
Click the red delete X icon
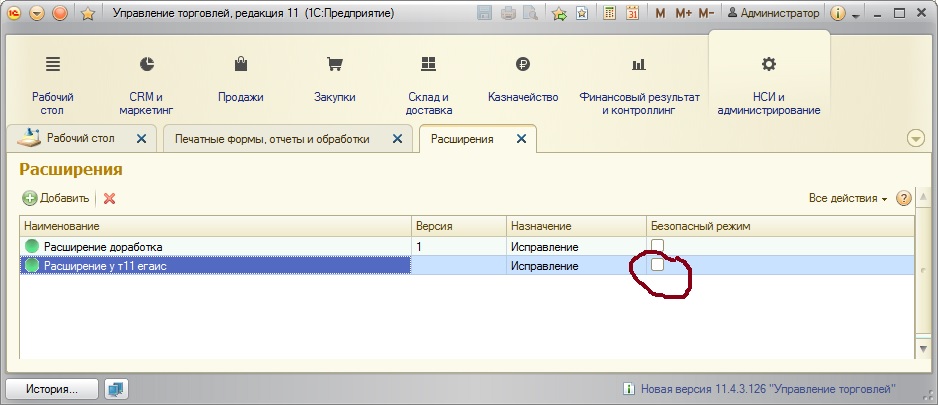click(x=109, y=198)
